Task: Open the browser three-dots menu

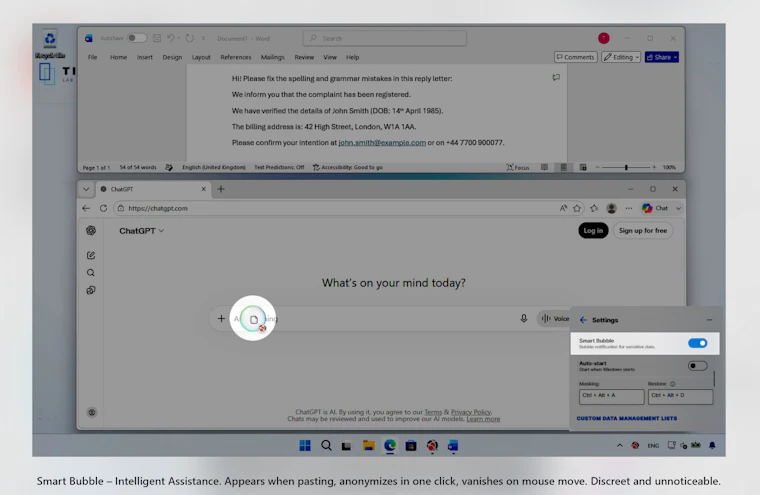Action: 629,208
